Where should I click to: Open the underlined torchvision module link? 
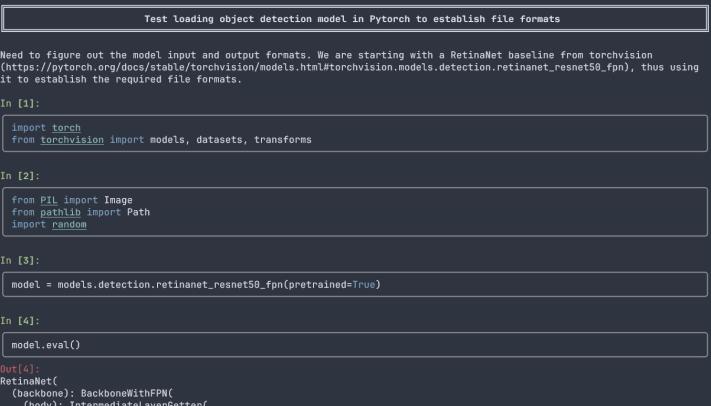(72, 140)
